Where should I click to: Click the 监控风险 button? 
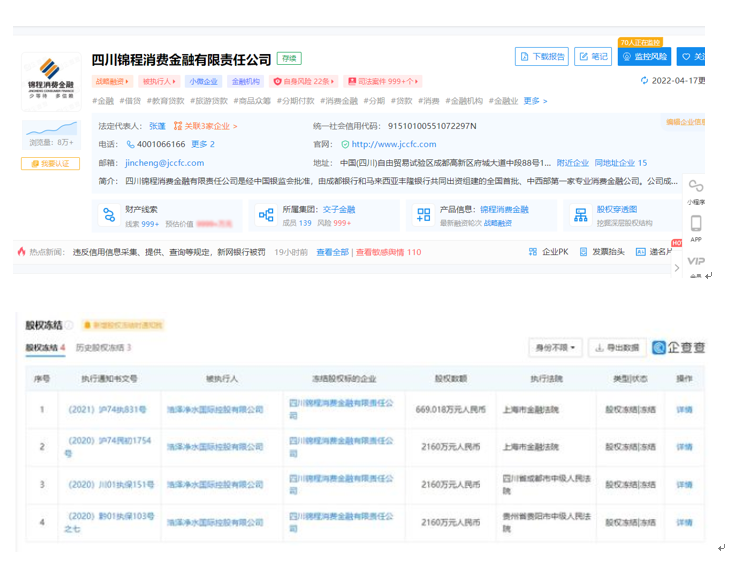(644, 57)
